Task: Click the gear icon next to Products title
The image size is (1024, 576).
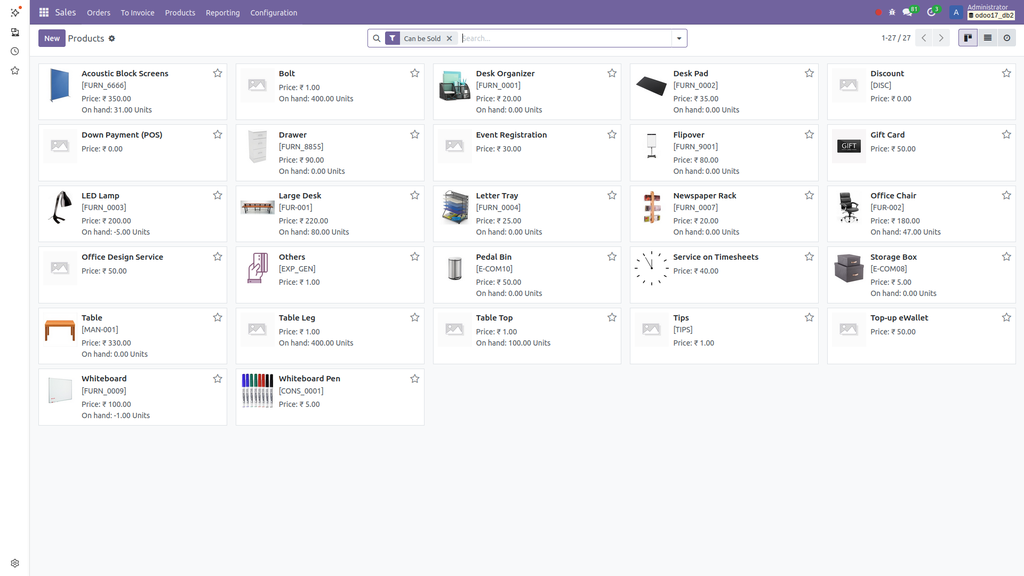Action: pyautogui.click(x=112, y=39)
